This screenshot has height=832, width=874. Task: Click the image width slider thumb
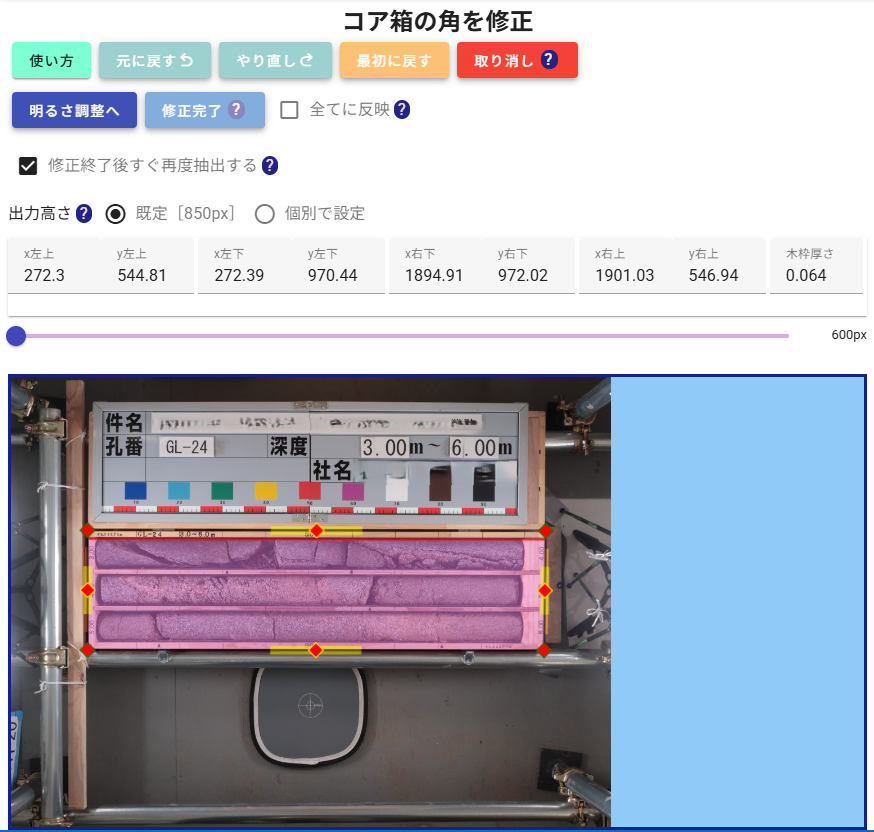click(16, 336)
